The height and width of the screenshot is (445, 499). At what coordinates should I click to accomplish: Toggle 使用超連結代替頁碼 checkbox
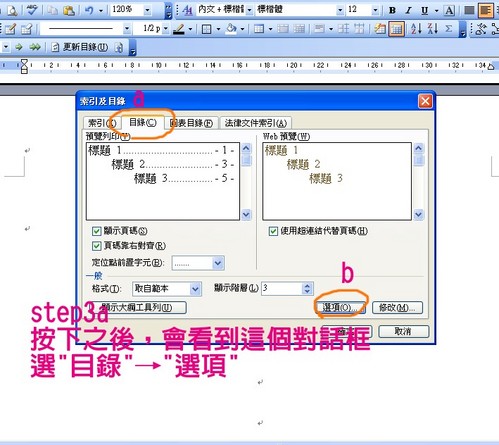tap(273, 231)
